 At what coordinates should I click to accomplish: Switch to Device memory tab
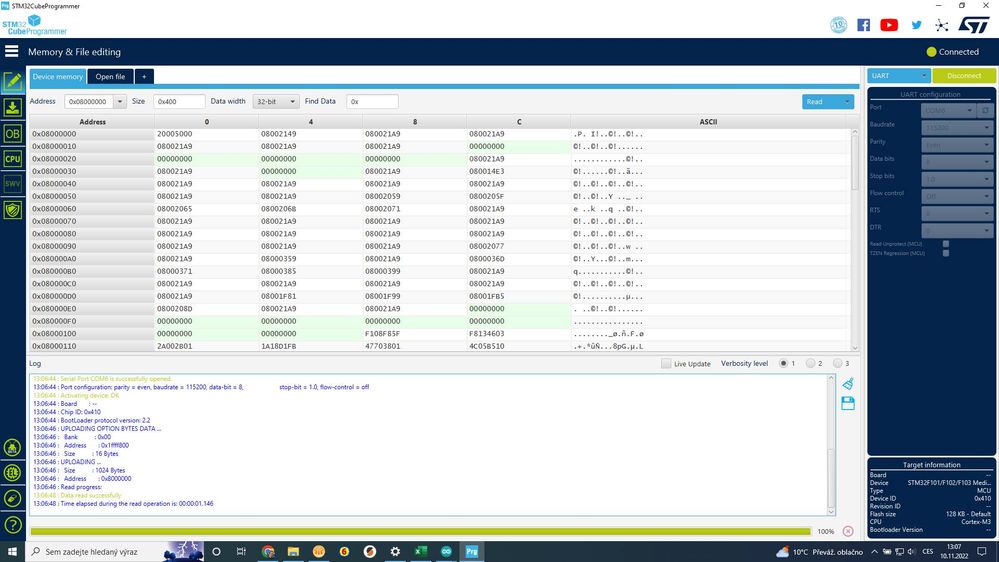pyautogui.click(x=58, y=76)
